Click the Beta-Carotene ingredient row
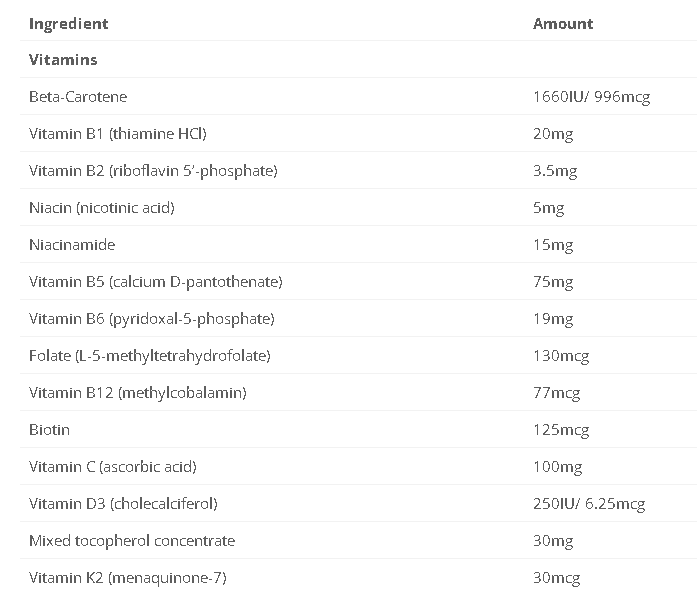The height and width of the screenshot is (594, 697). tap(78, 97)
